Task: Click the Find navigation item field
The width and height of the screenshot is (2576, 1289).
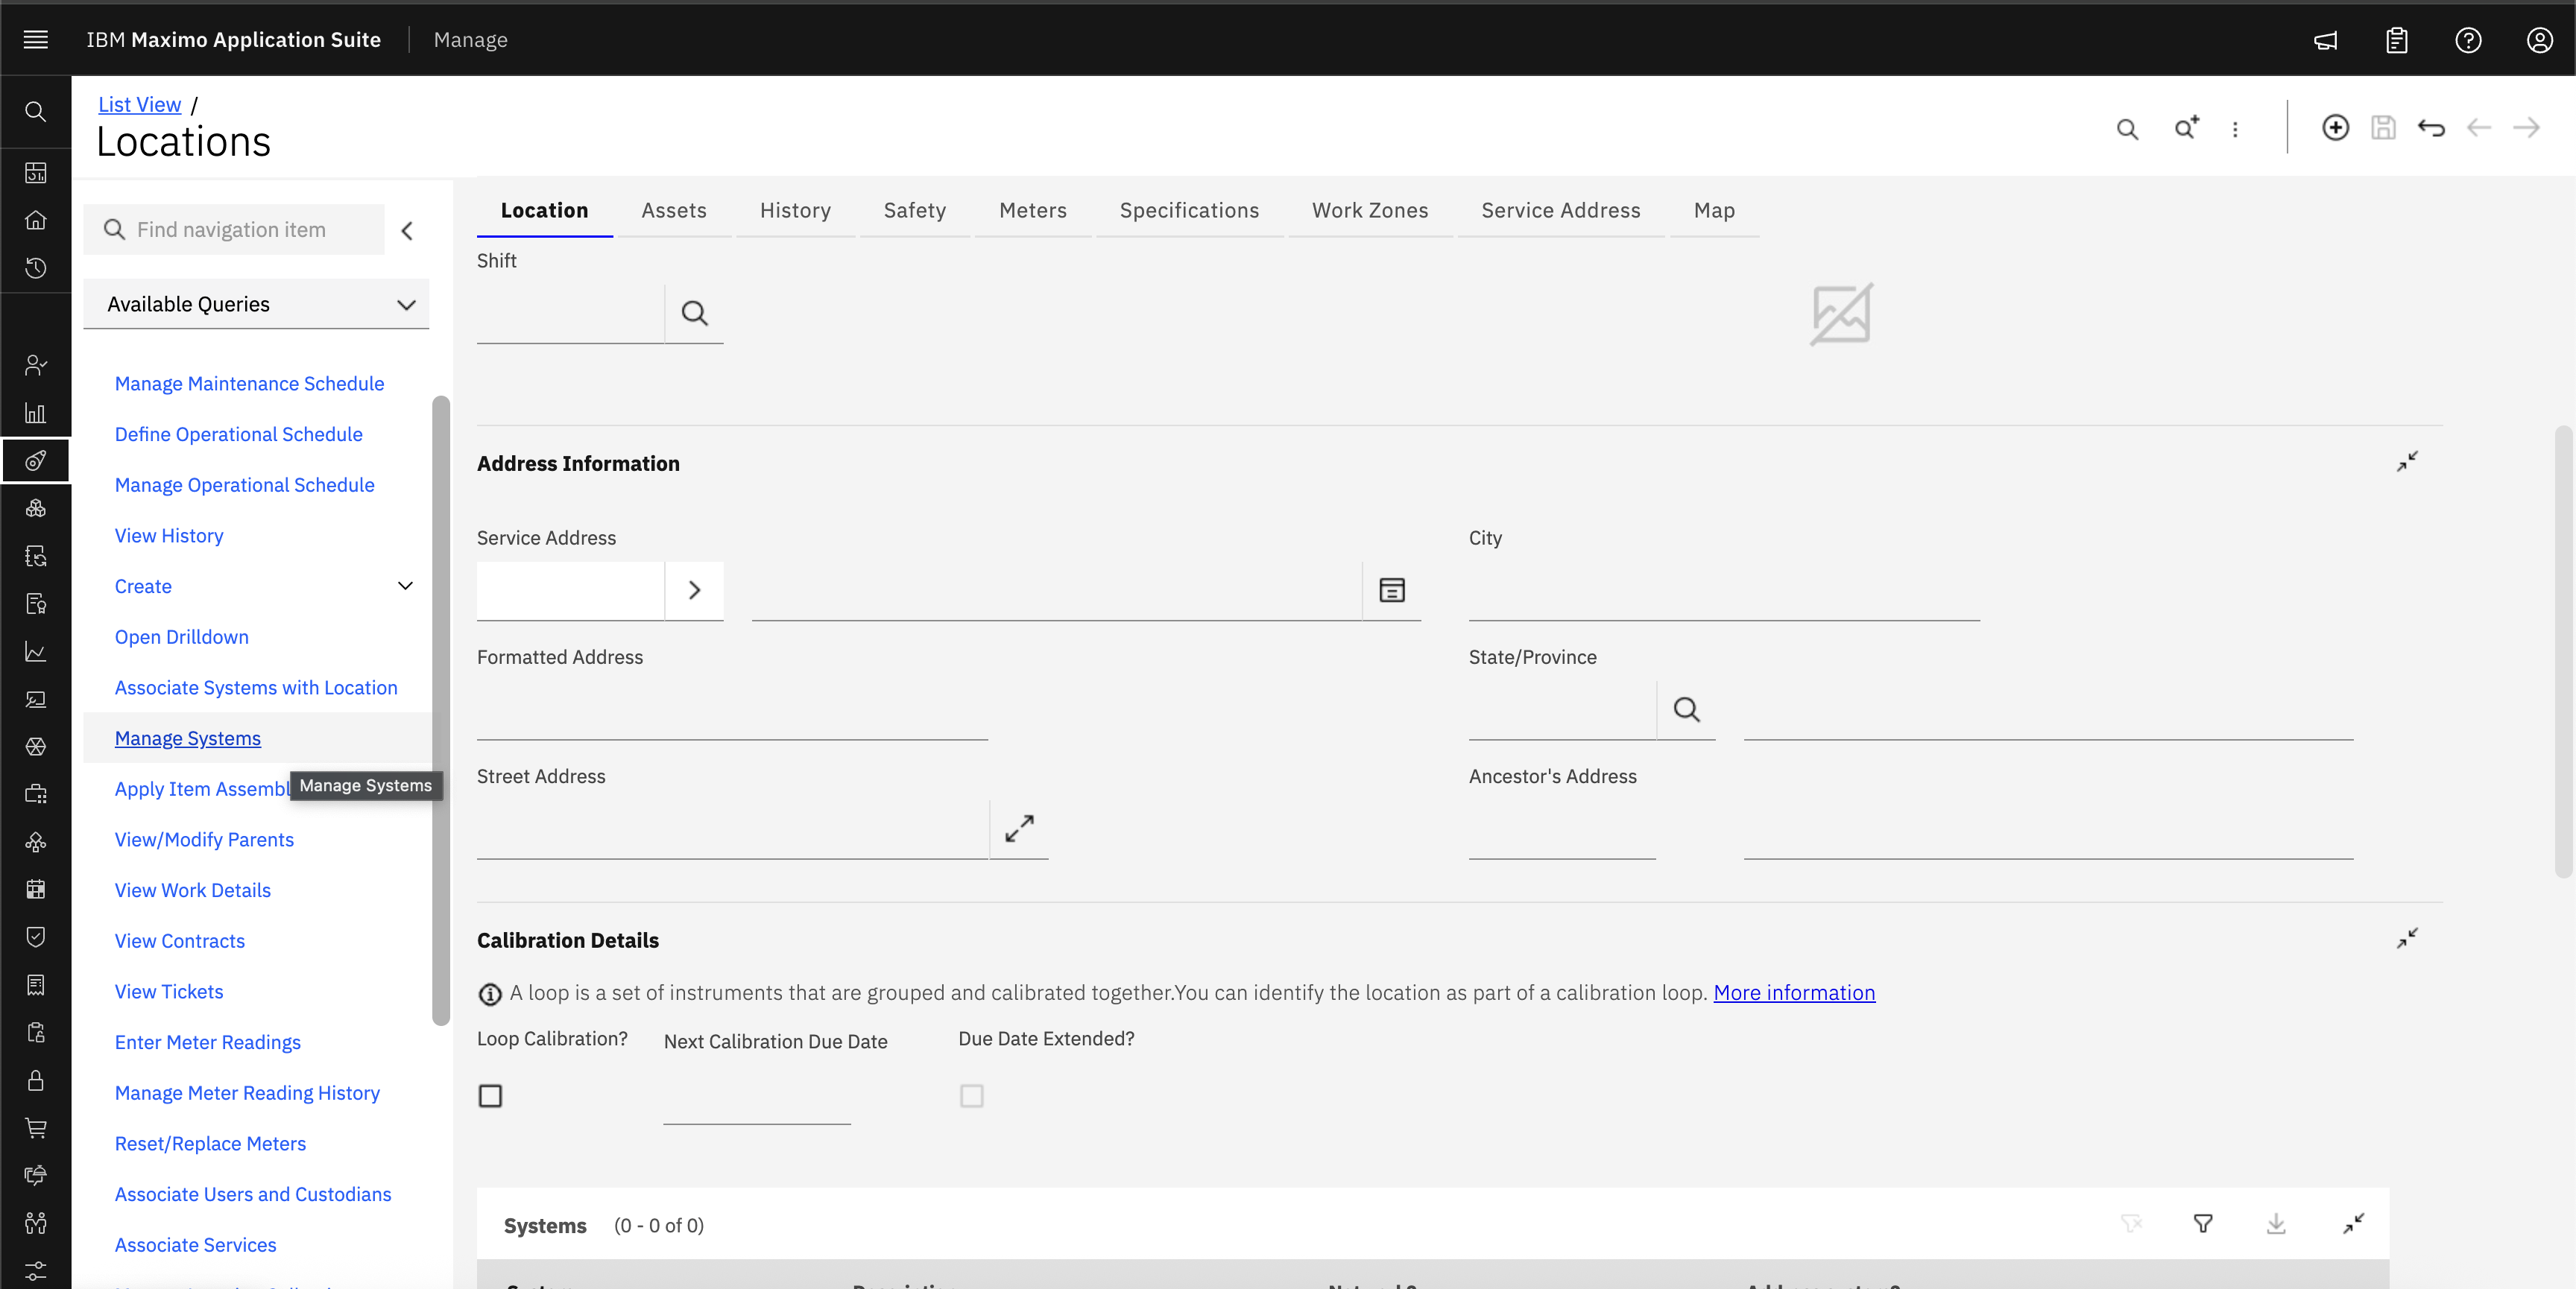Action: 234,230
